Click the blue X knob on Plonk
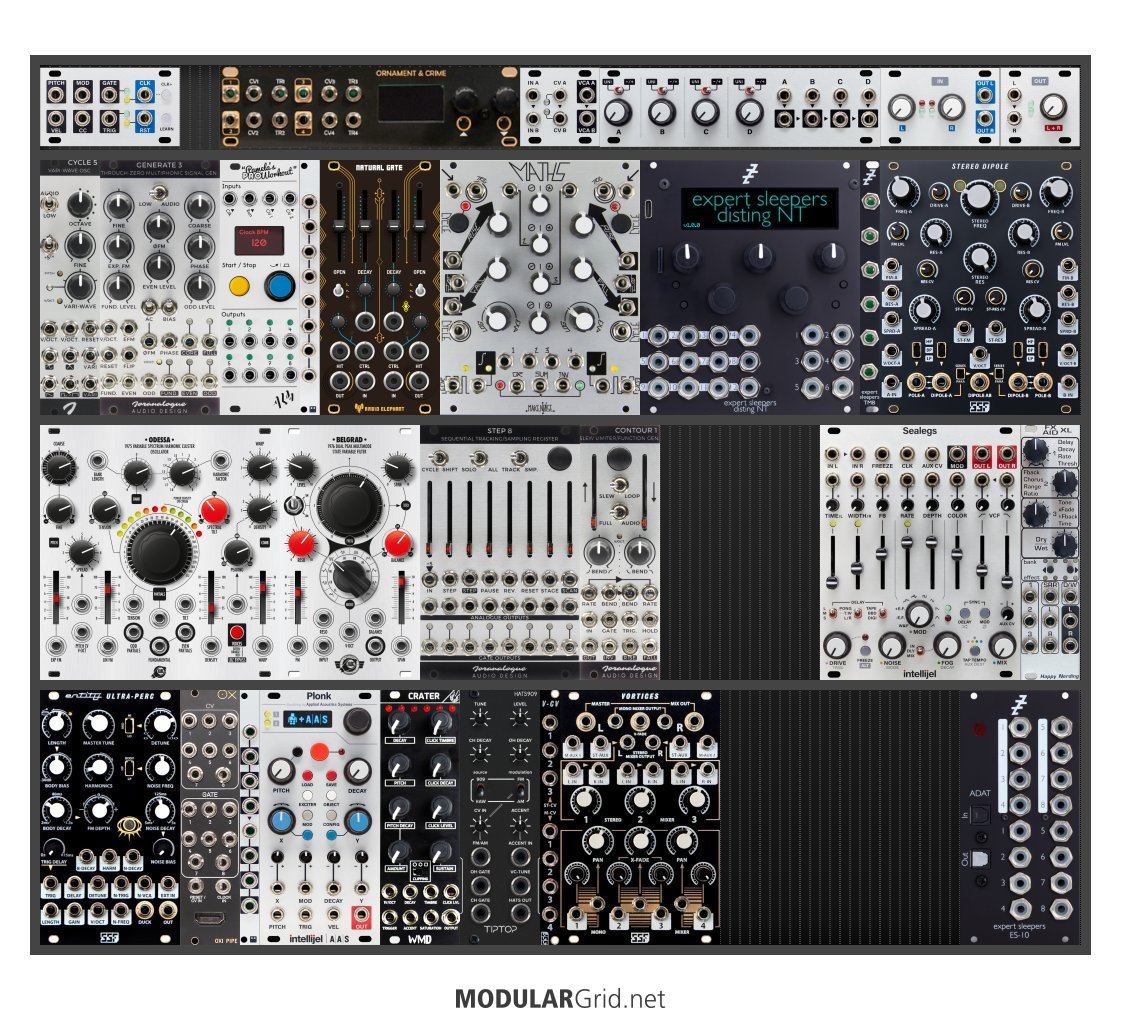1121x1020 pixels. tap(281, 820)
